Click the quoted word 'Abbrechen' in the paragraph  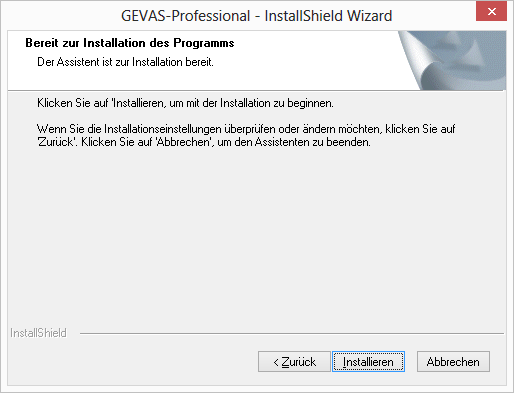point(184,142)
